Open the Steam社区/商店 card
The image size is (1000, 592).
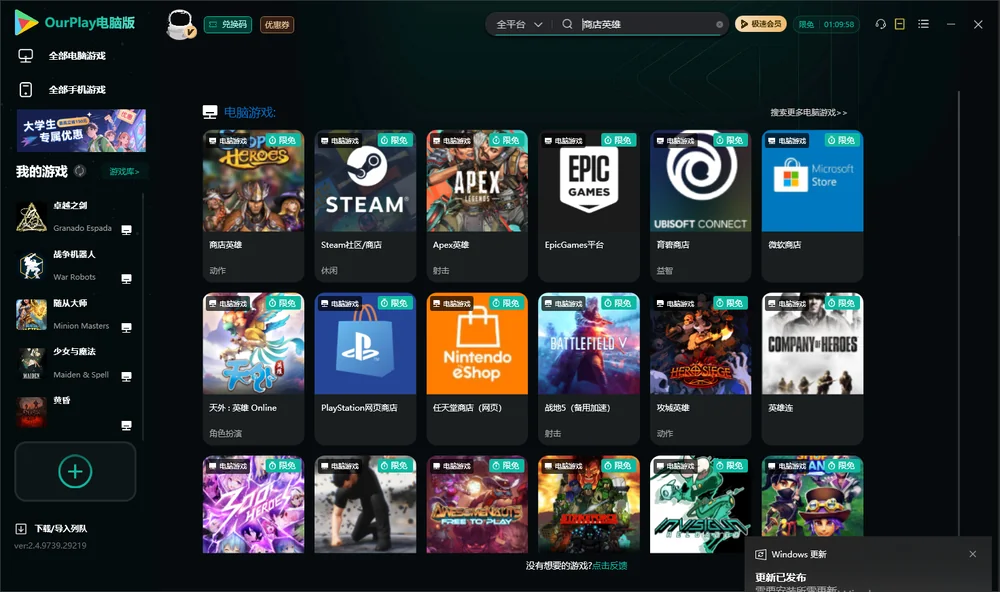(x=365, y=205)
